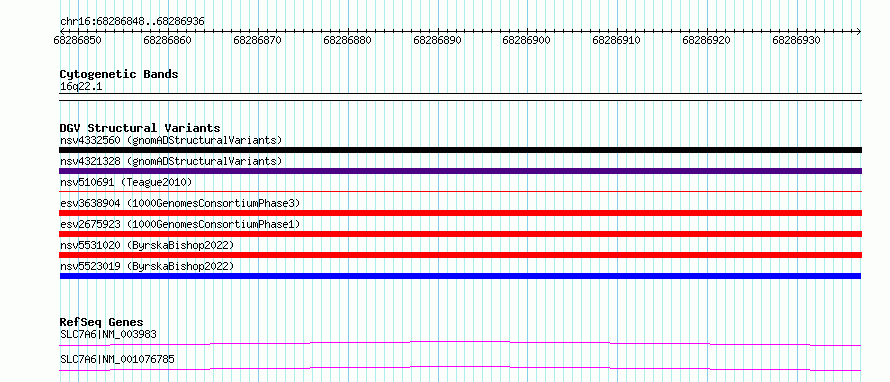890x382 pixels.
Task: Click the nsv4332560 gnomAD variant label
Action: pos(171,140)
